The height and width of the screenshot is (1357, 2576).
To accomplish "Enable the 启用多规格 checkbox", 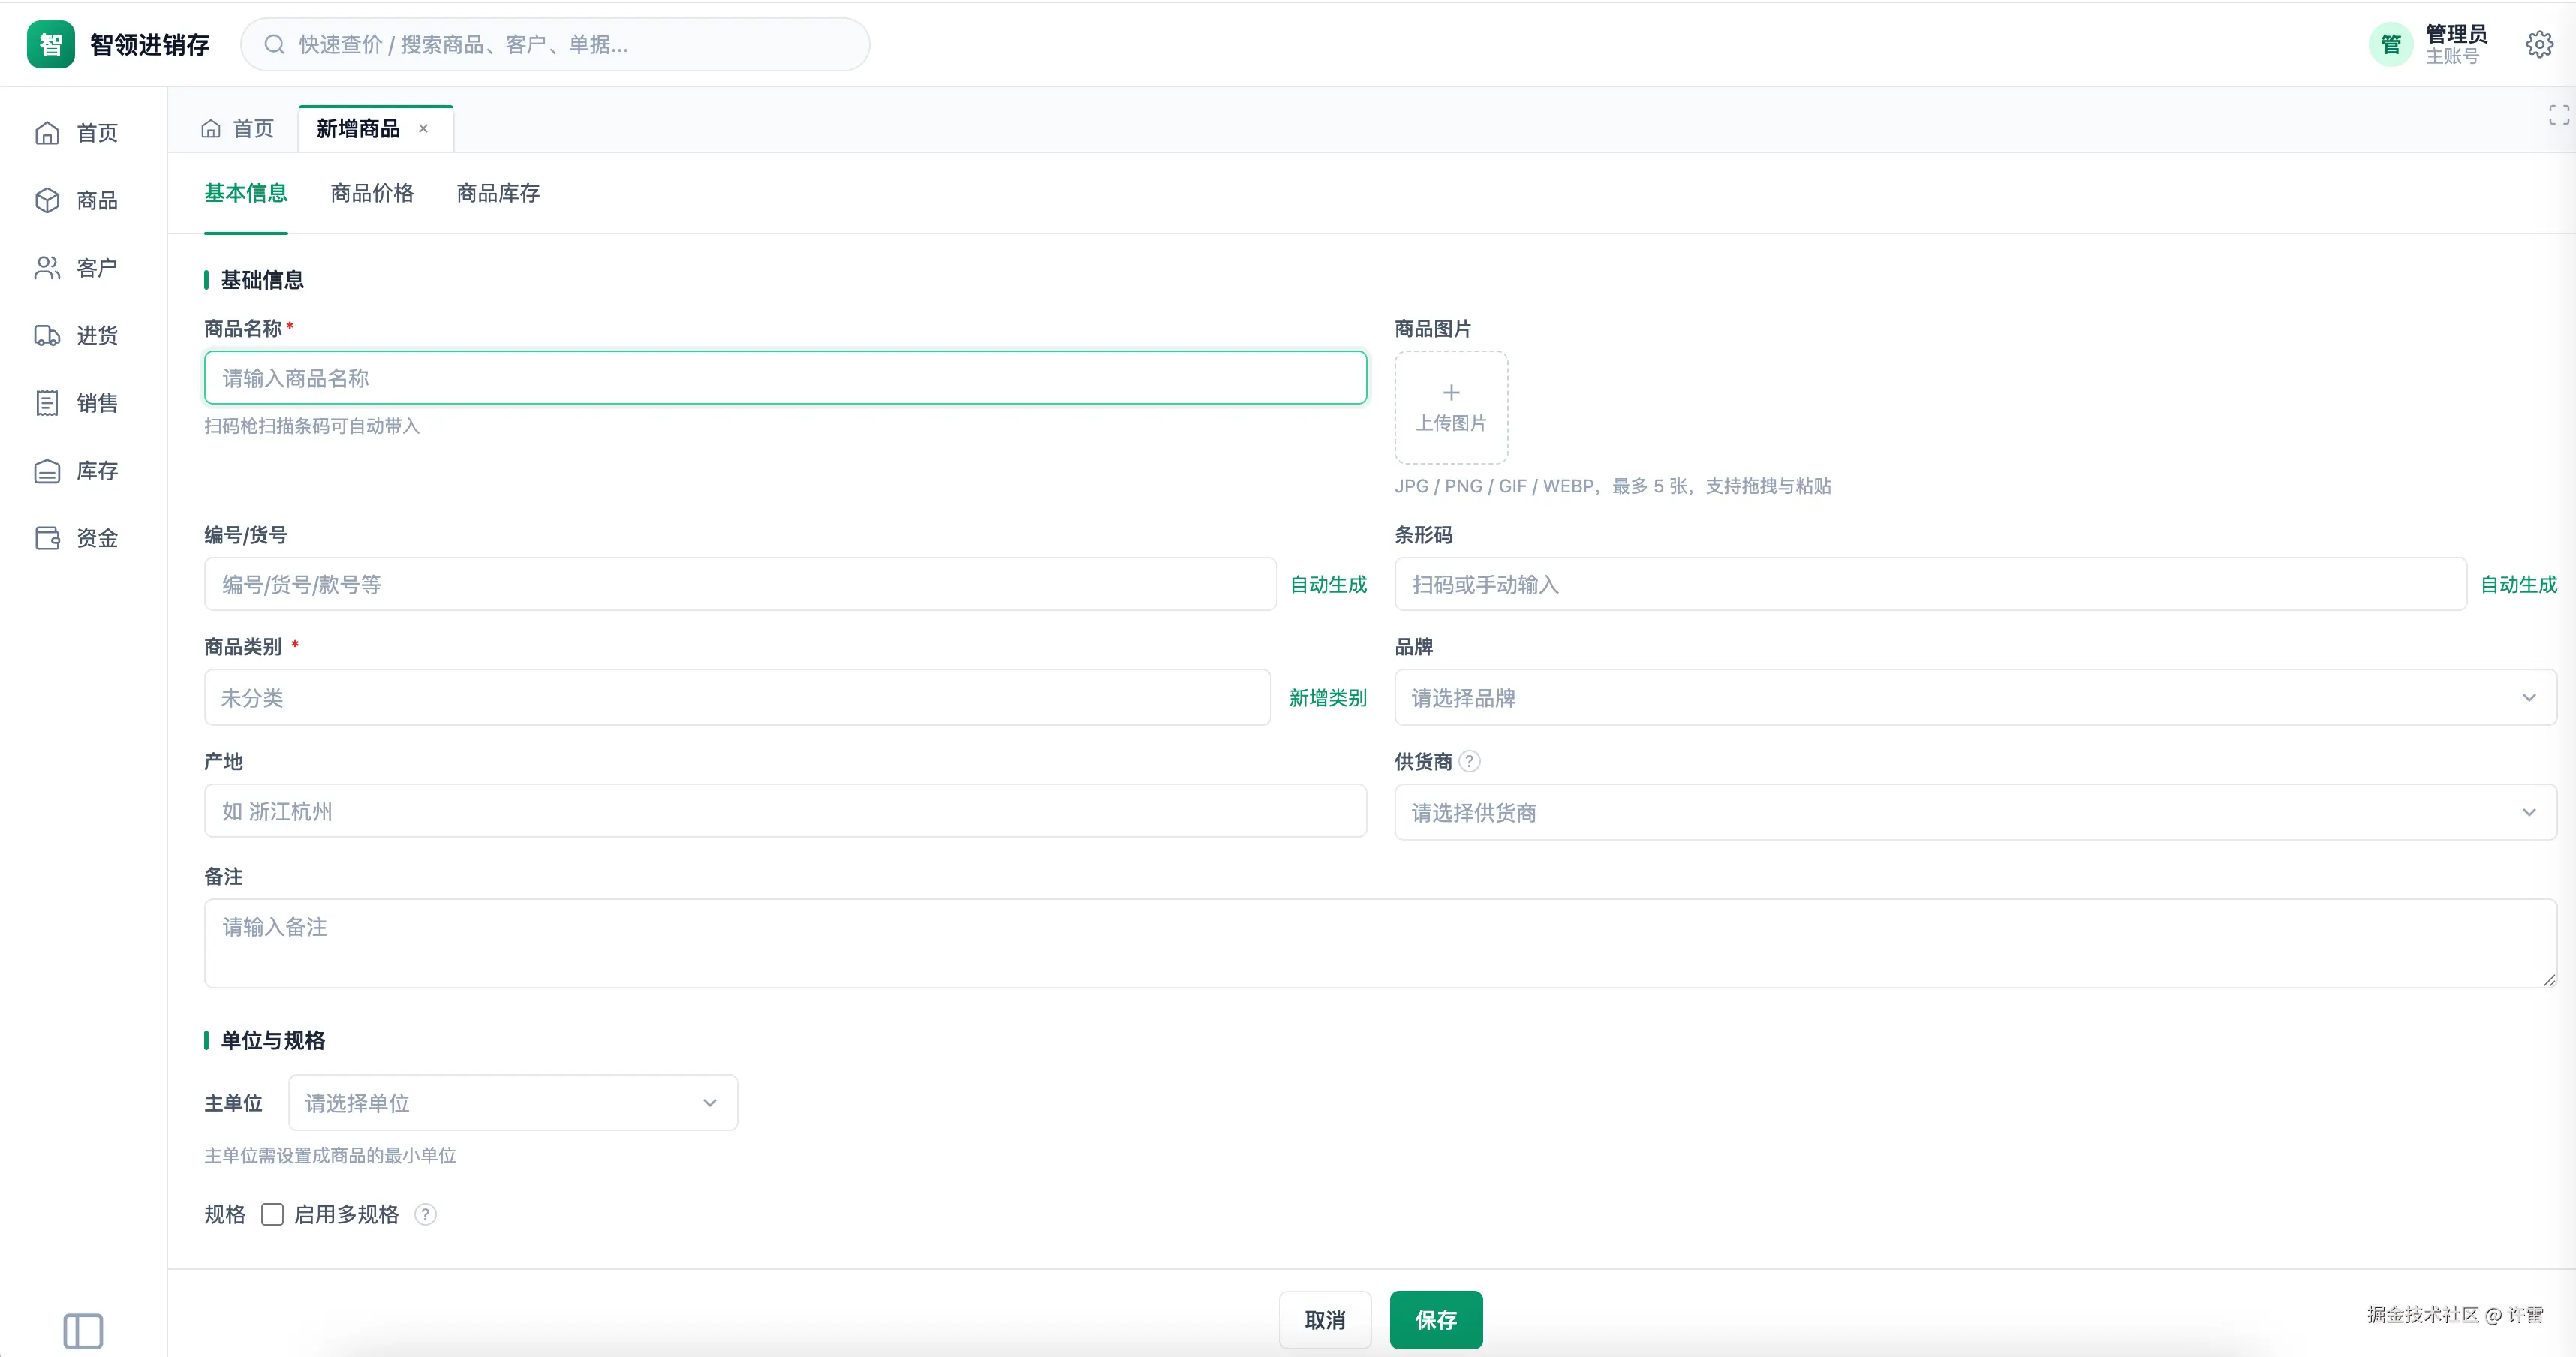I will (272, 1215).
